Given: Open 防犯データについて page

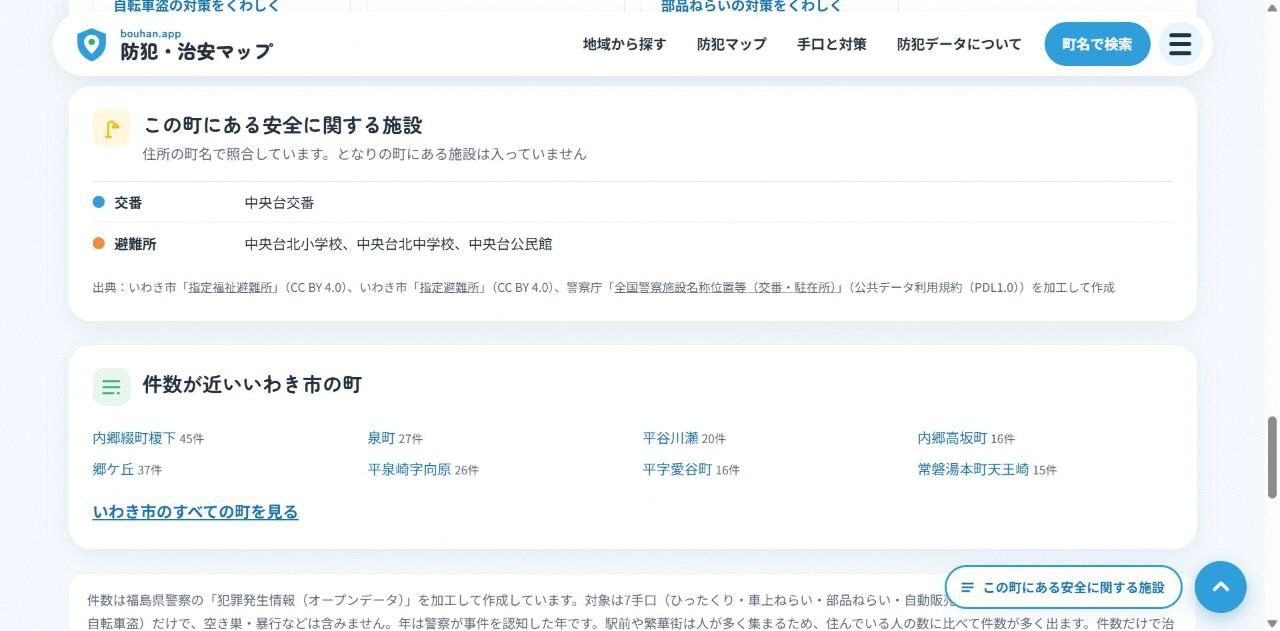Looking at the screenshot, I should click(959, 44).
